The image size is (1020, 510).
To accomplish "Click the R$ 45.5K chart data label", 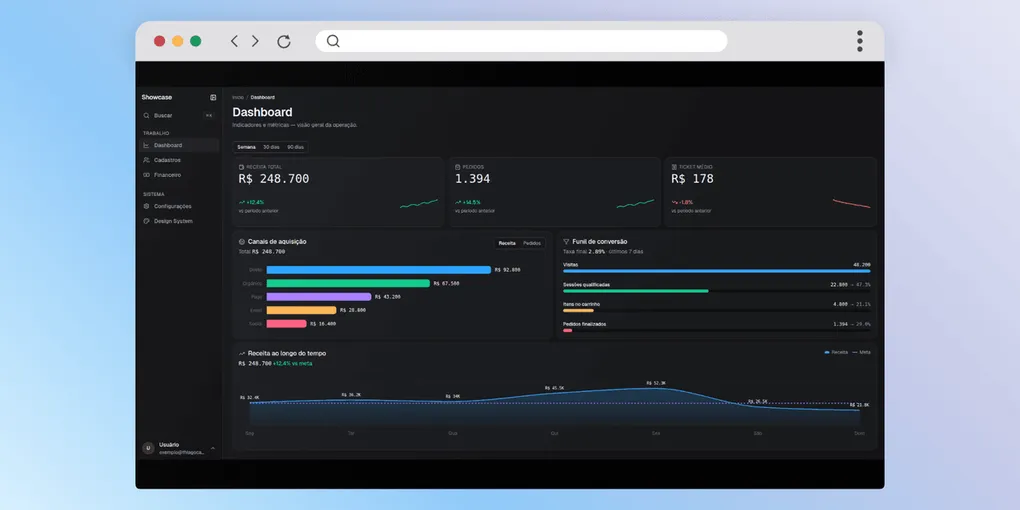I will click(554, 388).
